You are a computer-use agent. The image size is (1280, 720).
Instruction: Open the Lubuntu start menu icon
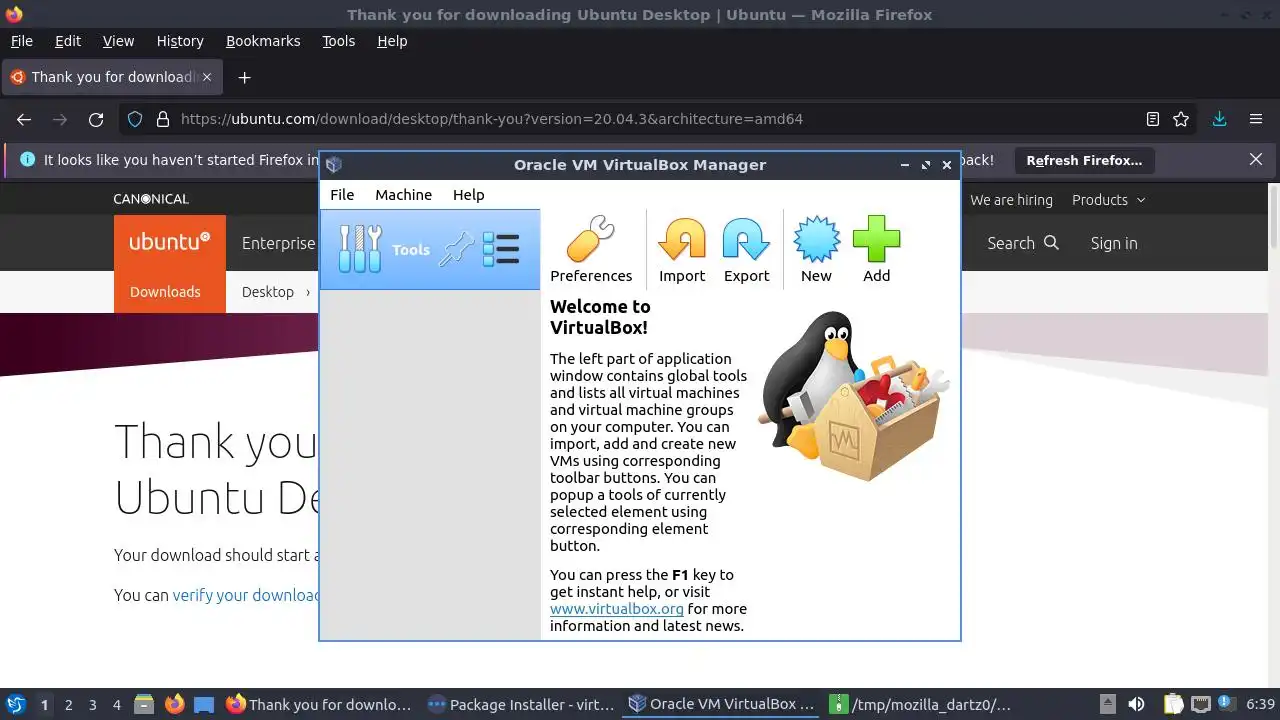(x=15, y=705)
